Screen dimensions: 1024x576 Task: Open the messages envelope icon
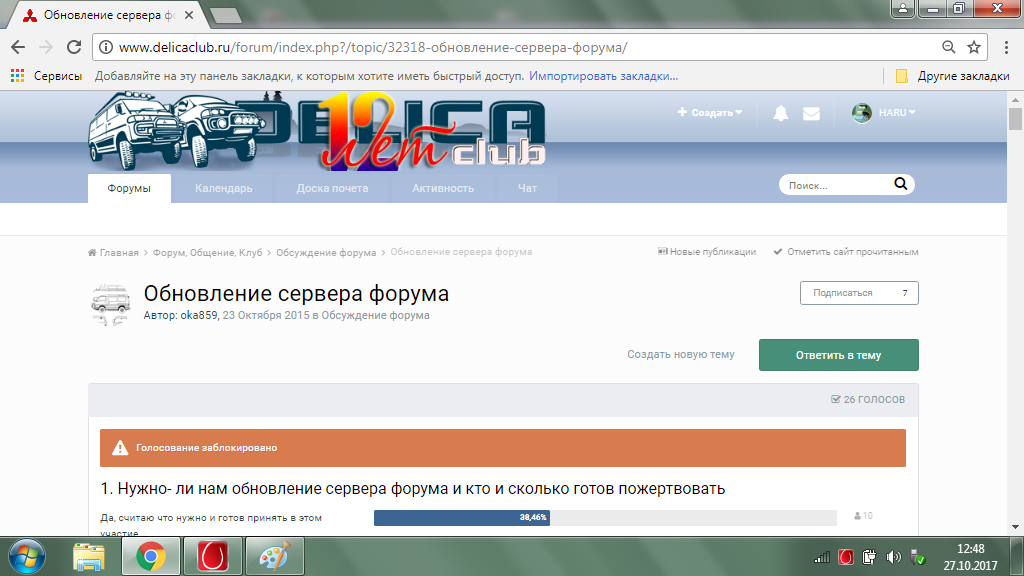pos(811,113)
